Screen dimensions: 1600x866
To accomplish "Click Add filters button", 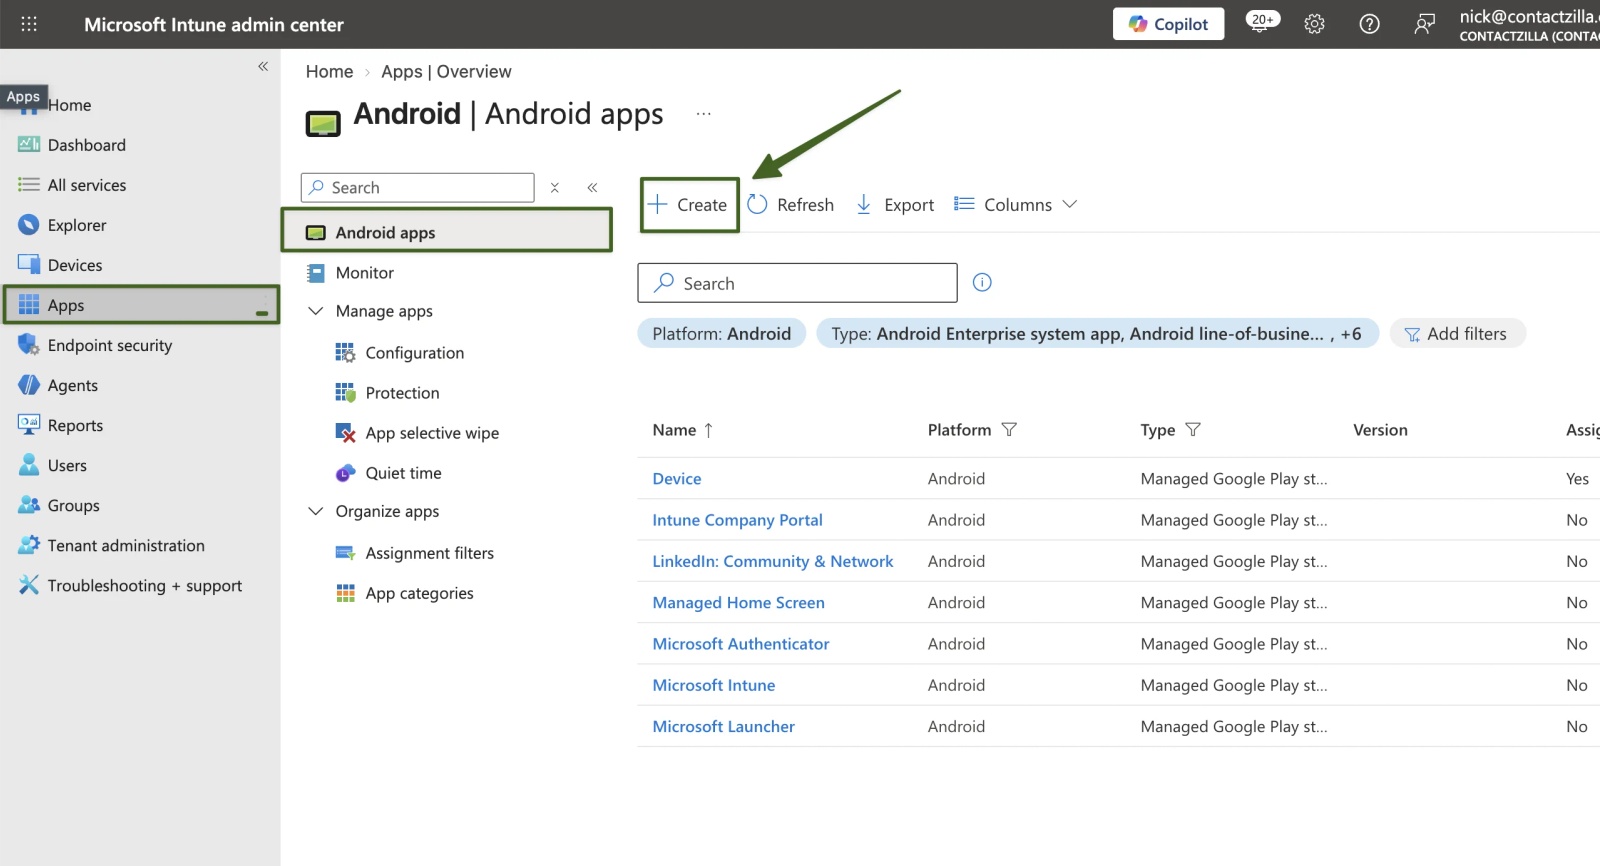I will tap(1457, 334).
